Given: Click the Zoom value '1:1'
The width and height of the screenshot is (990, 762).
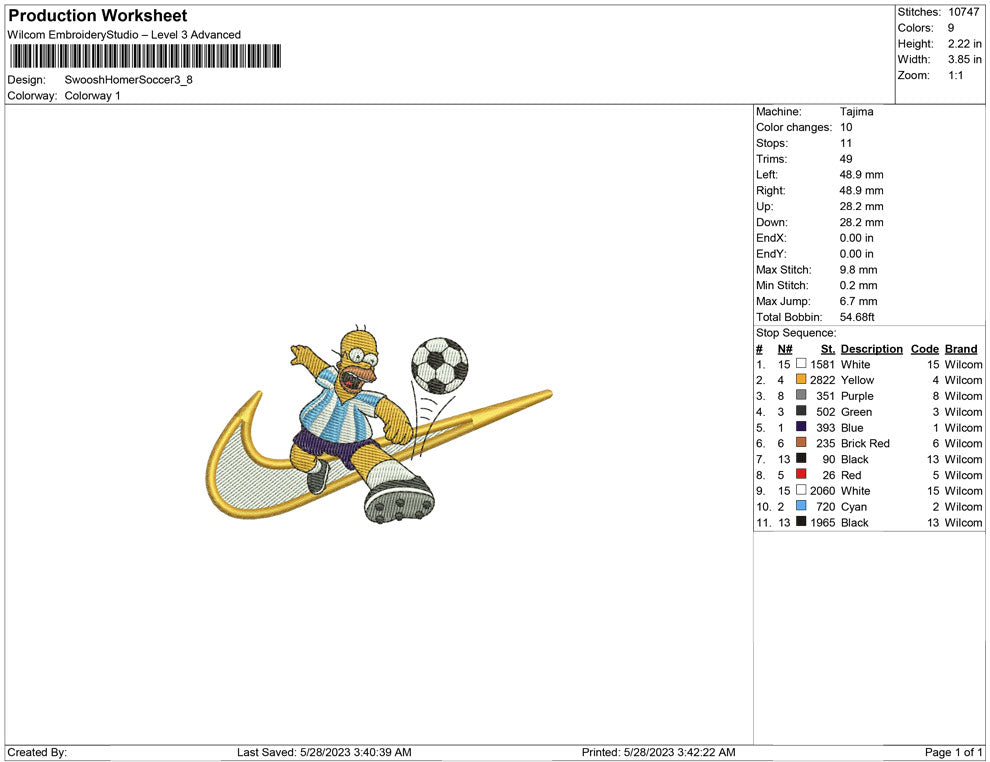Looking at the screenshot, I should [x=956, y=75].
